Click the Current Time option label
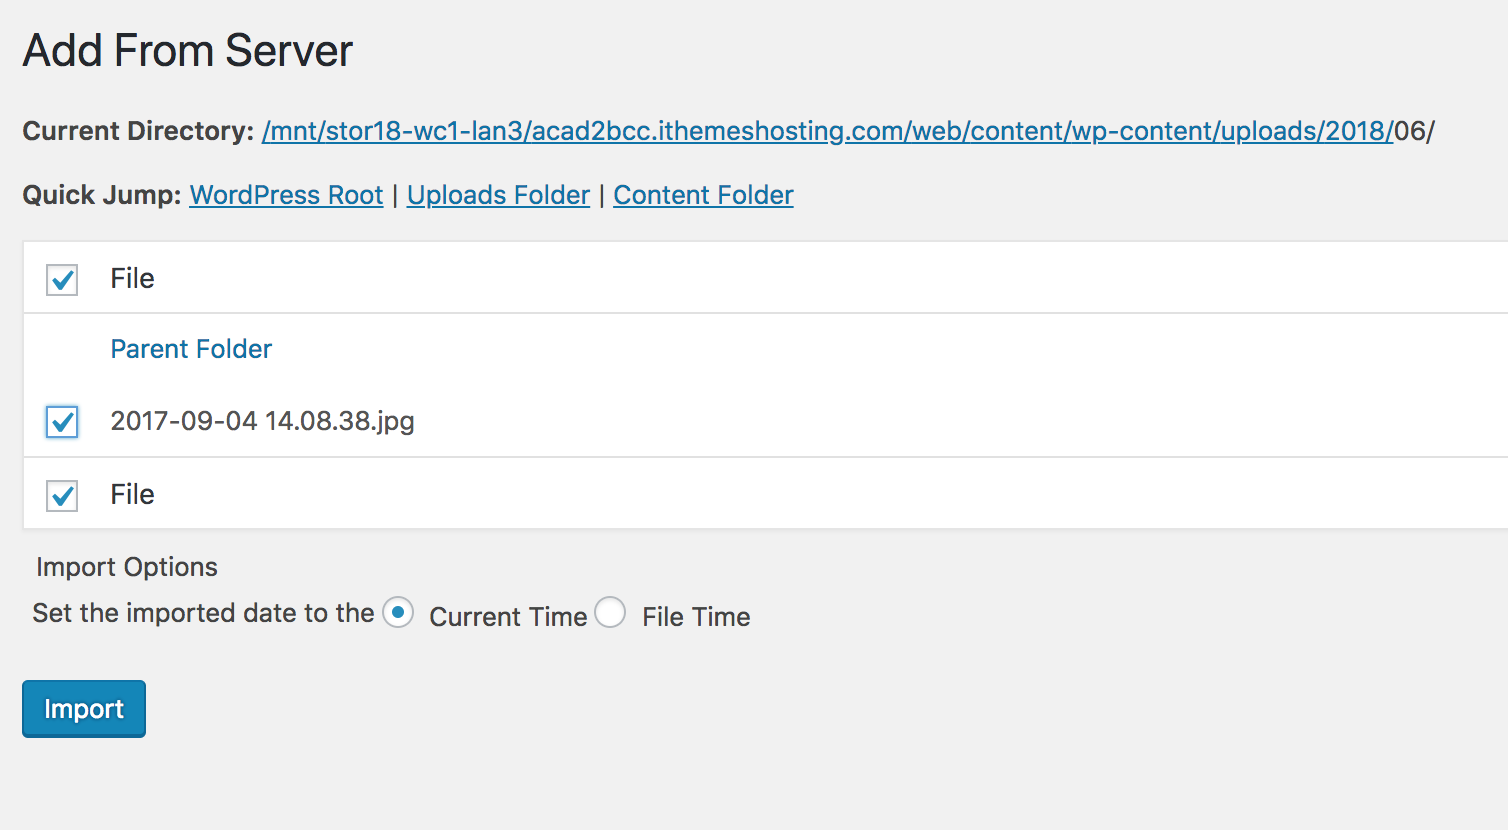The width and height of the screenshot is (1508, 830). [508, 617]
